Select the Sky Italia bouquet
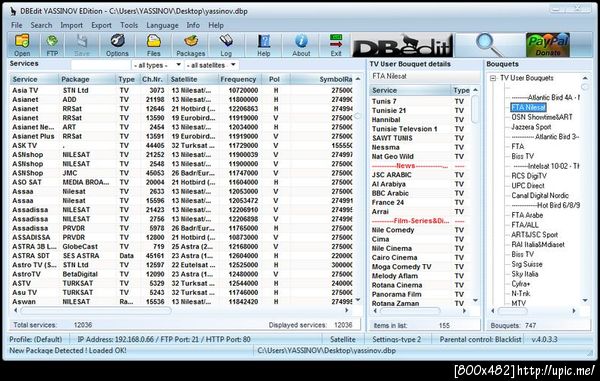The height and width of the screenshot is (381, 600). pos(525,274)
